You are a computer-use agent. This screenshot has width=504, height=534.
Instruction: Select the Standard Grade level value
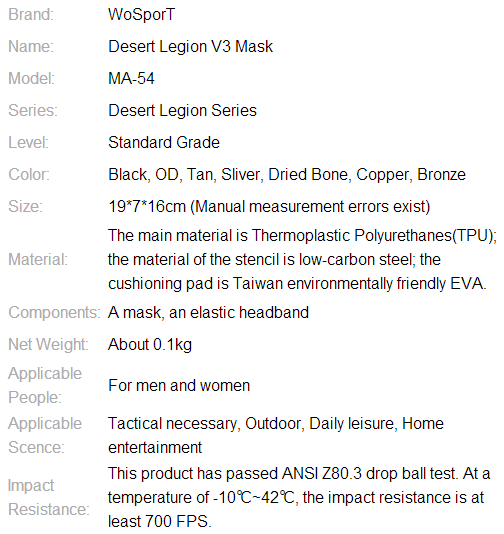point(164,142)
